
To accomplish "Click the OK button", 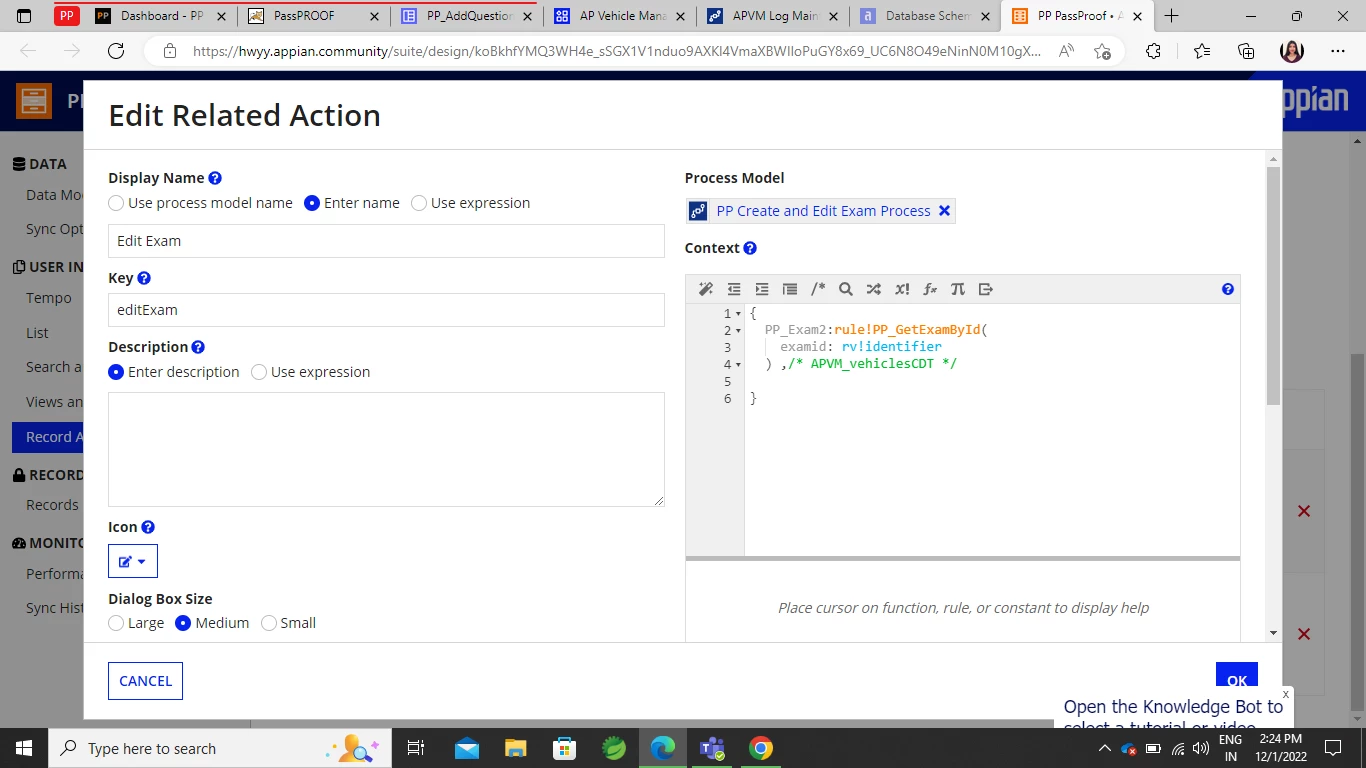I will (1237, 680).
